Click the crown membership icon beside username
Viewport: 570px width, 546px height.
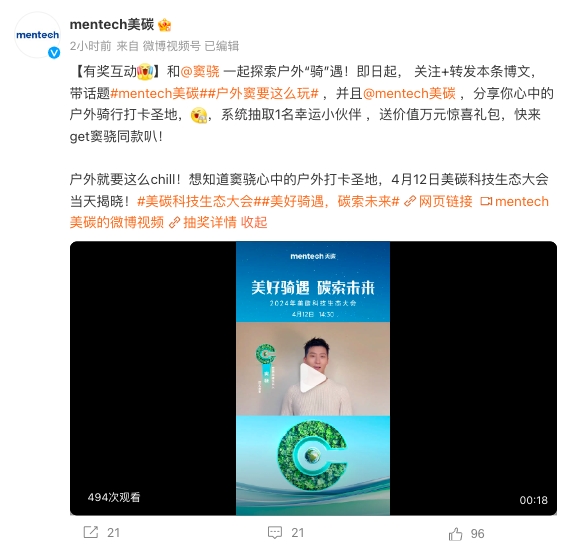pos(165,25)
